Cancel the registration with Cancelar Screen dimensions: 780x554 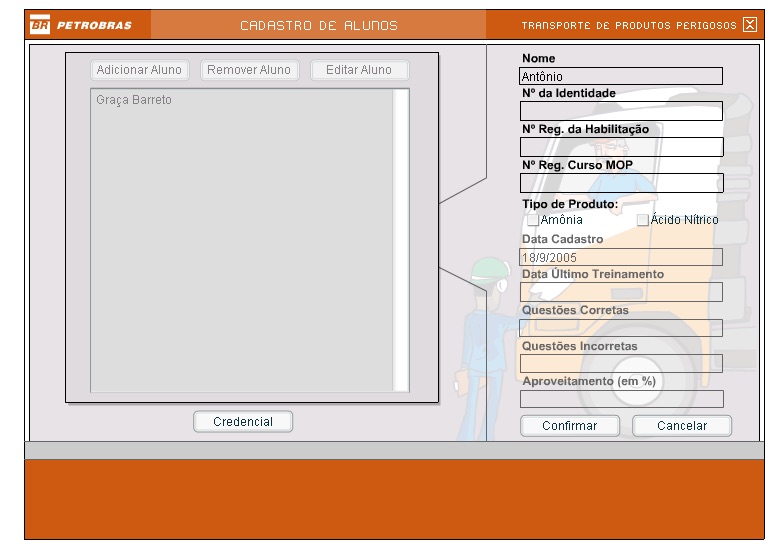[682, 426]
